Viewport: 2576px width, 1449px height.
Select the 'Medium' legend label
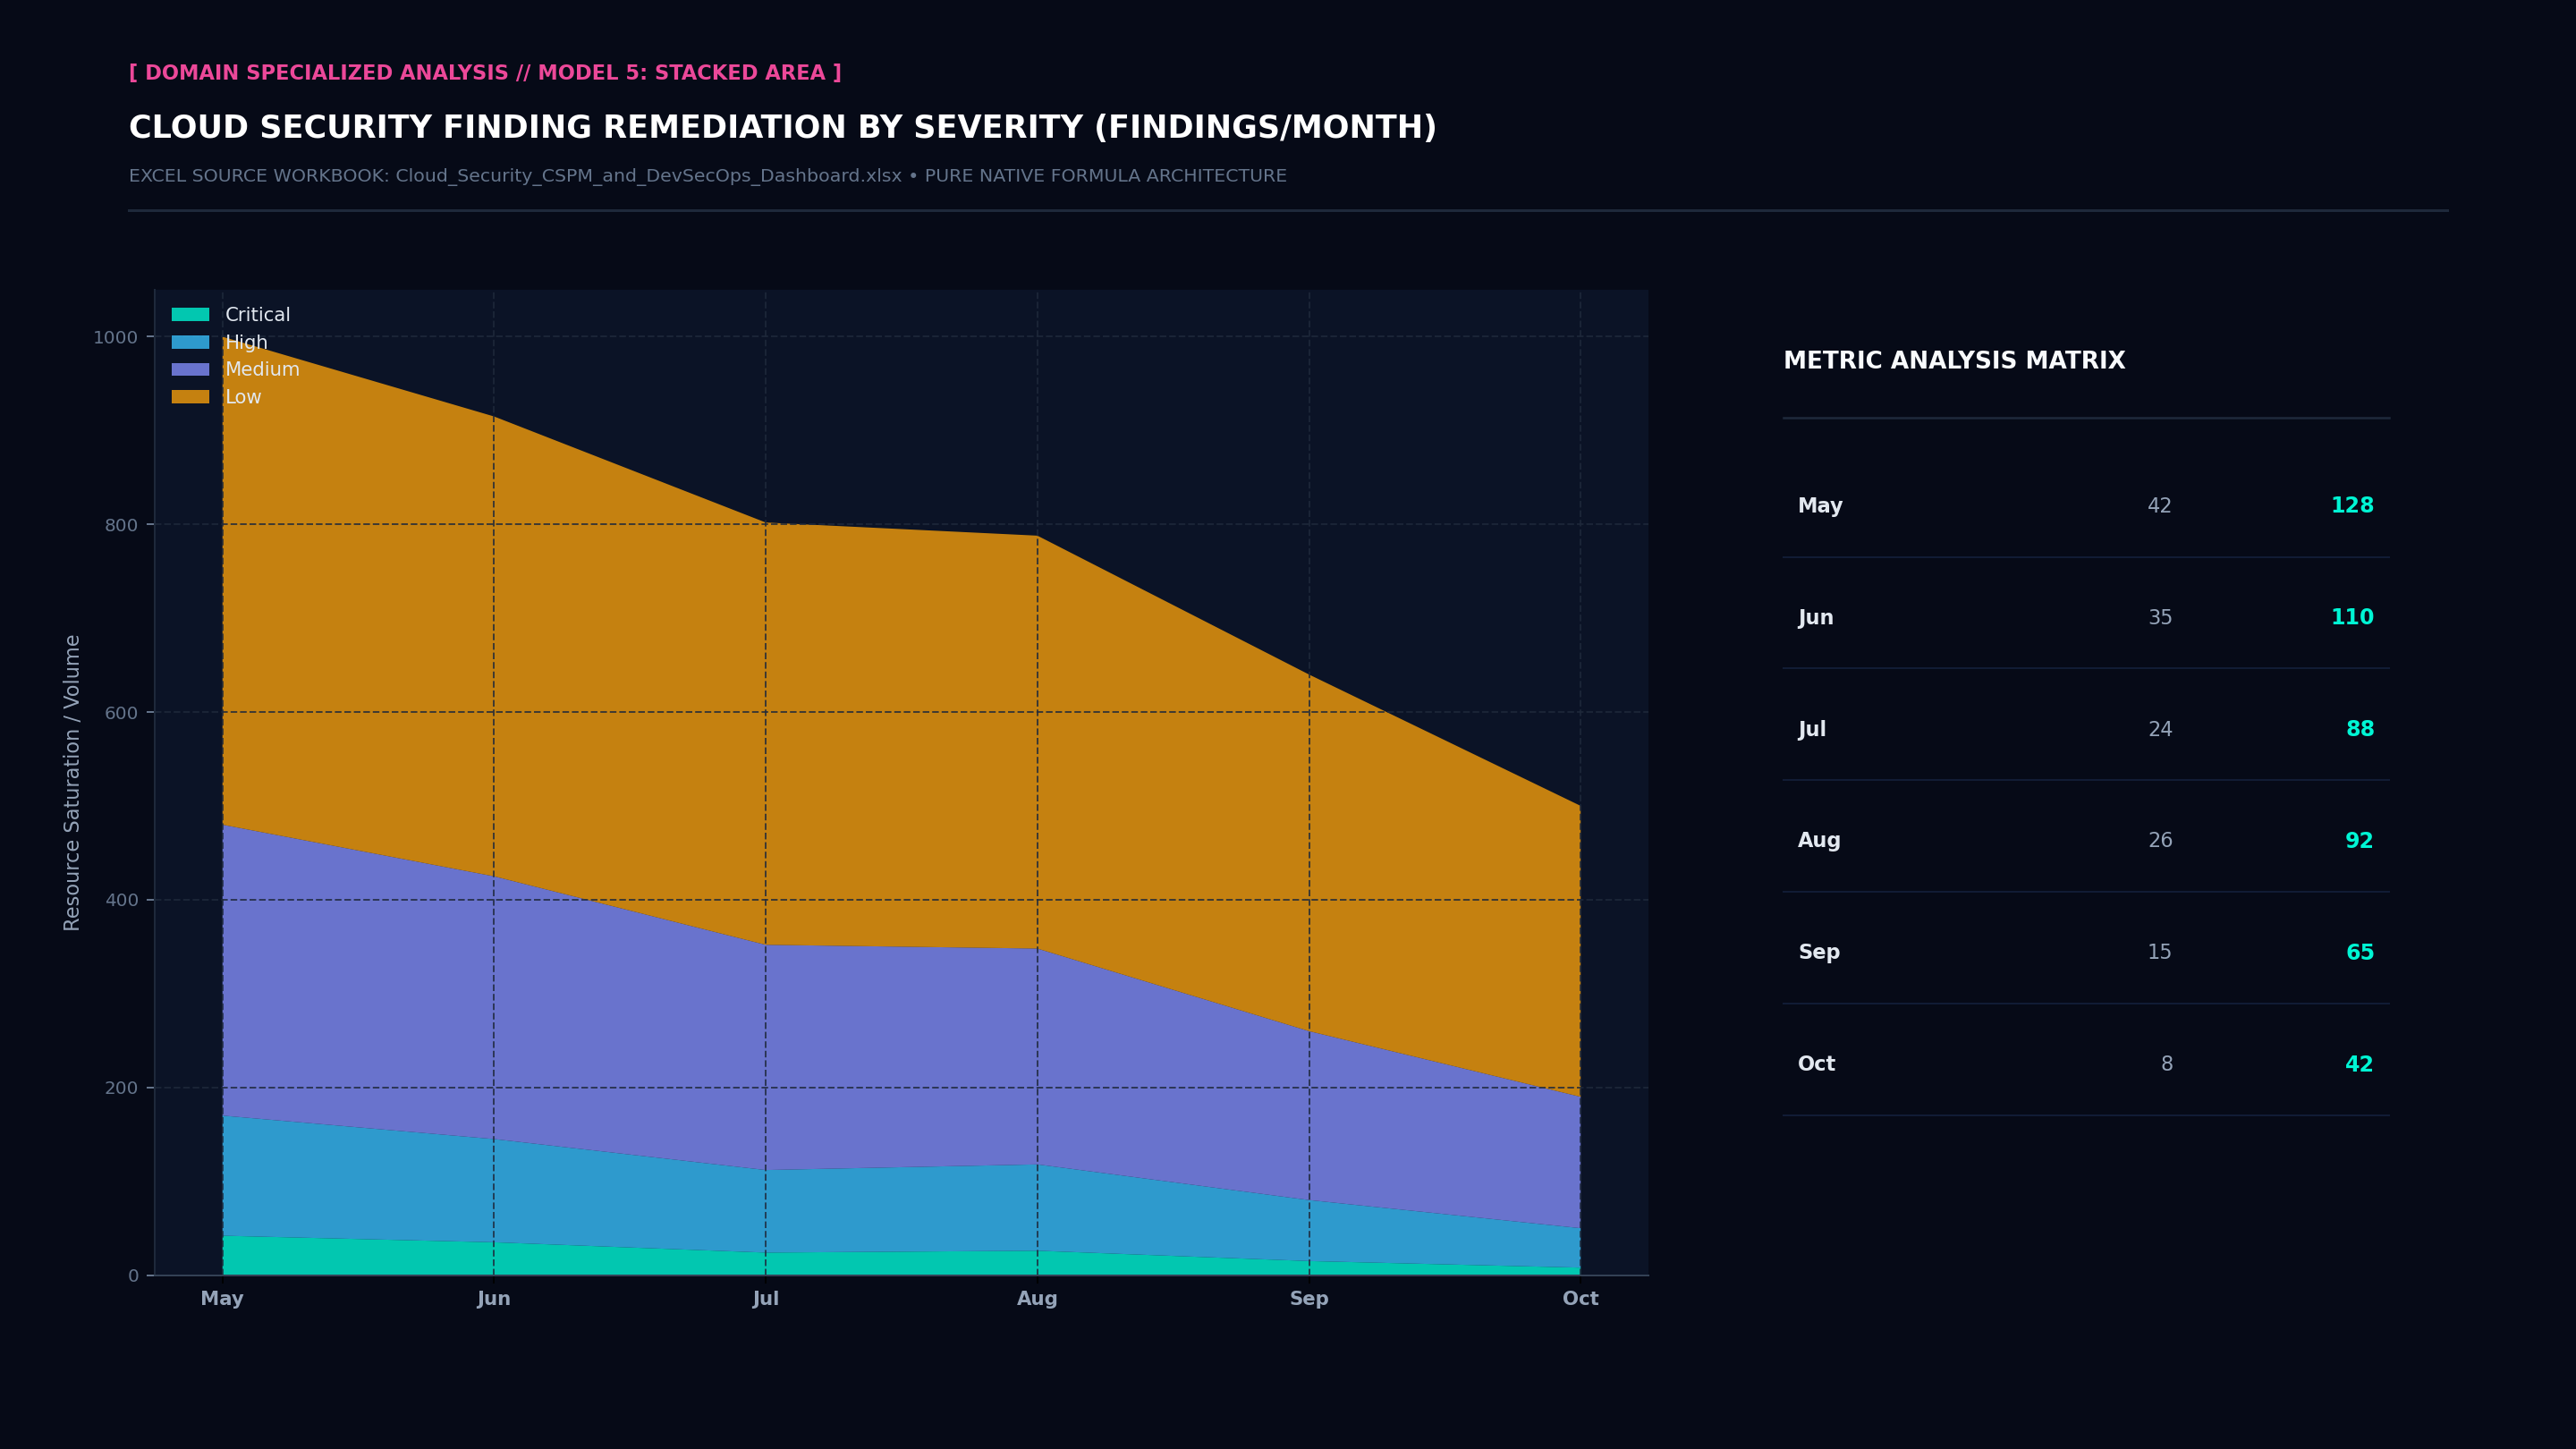coord(262,369)
